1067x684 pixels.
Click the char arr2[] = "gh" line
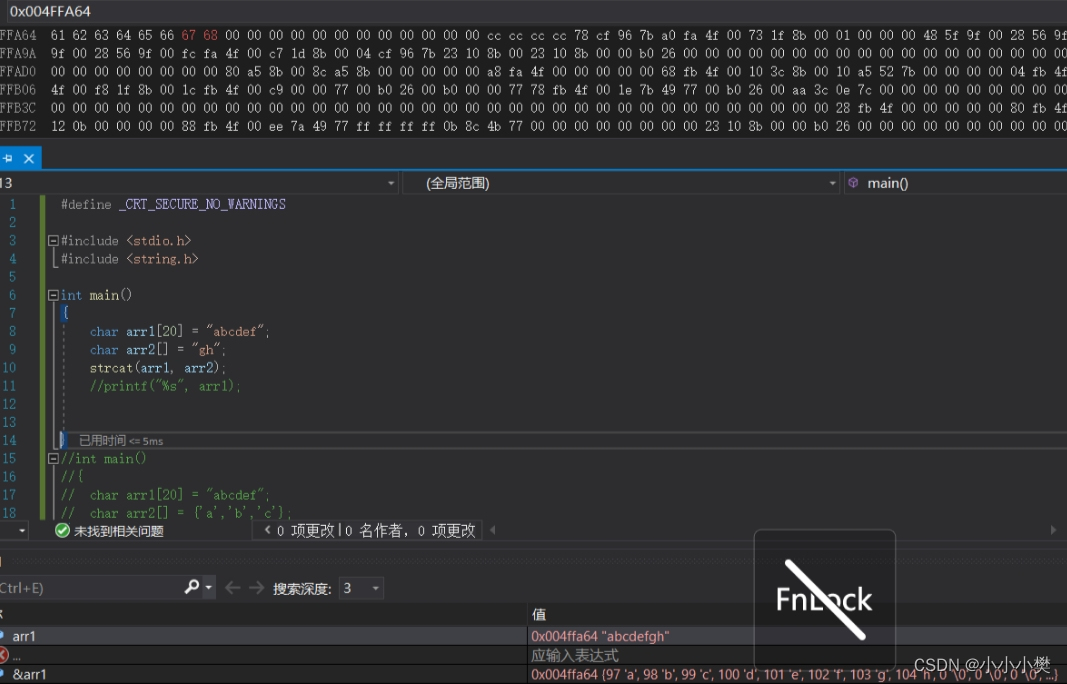pos(158,350)
